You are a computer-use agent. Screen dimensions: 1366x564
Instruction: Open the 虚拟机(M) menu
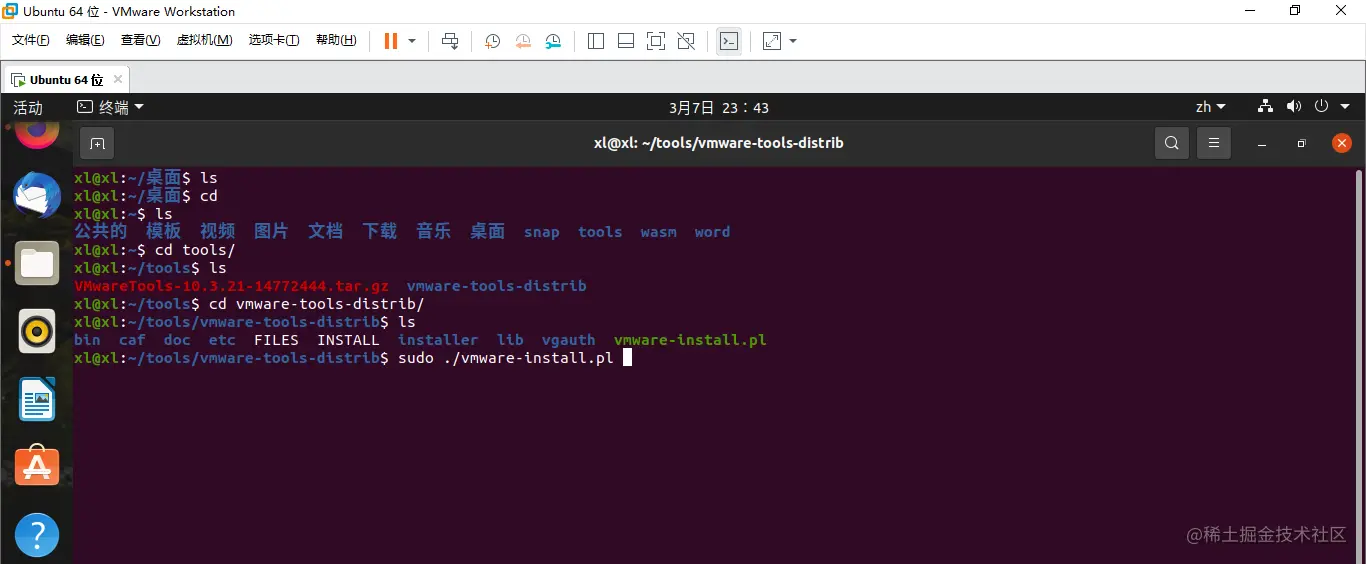[x=204, y=40]
